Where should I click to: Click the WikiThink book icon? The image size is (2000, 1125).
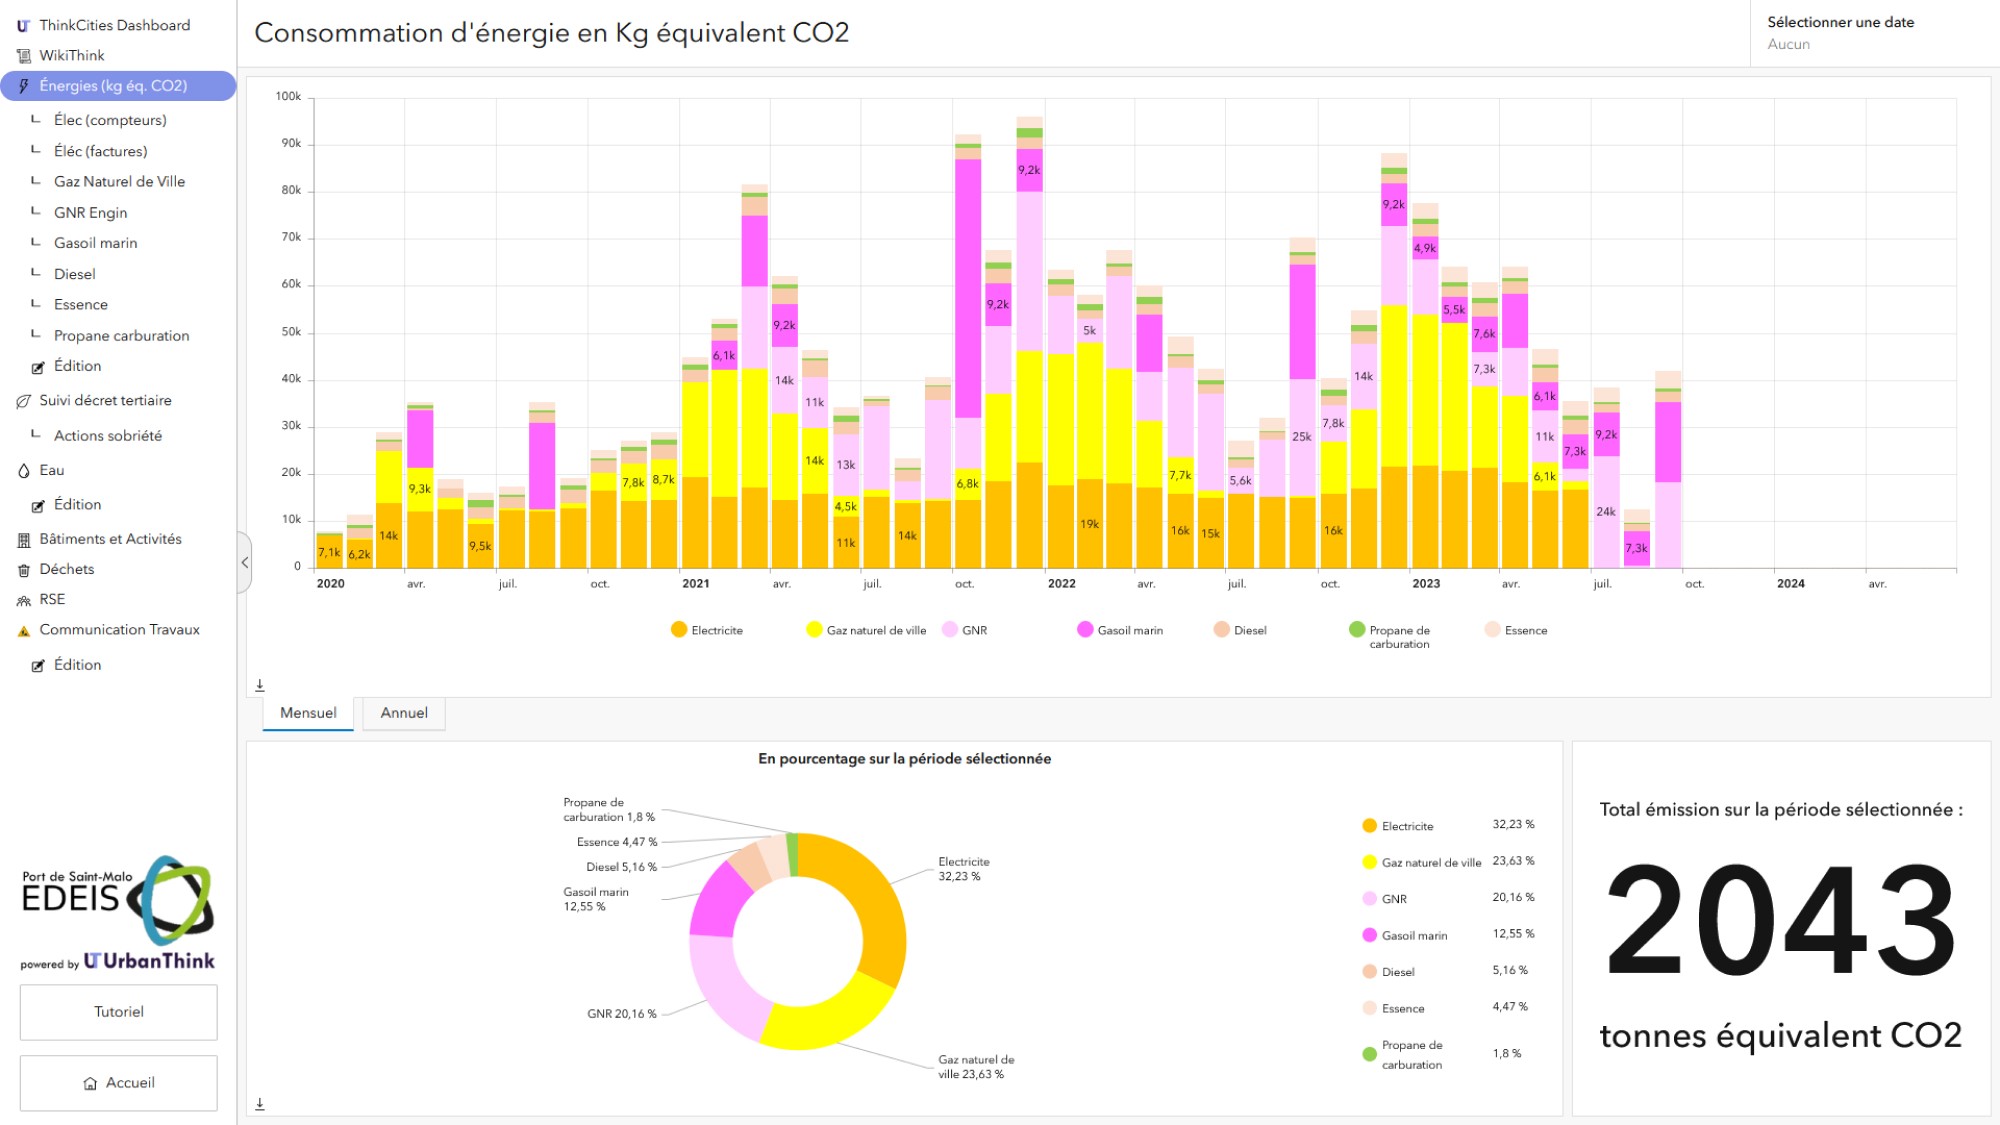click(24, 56)
